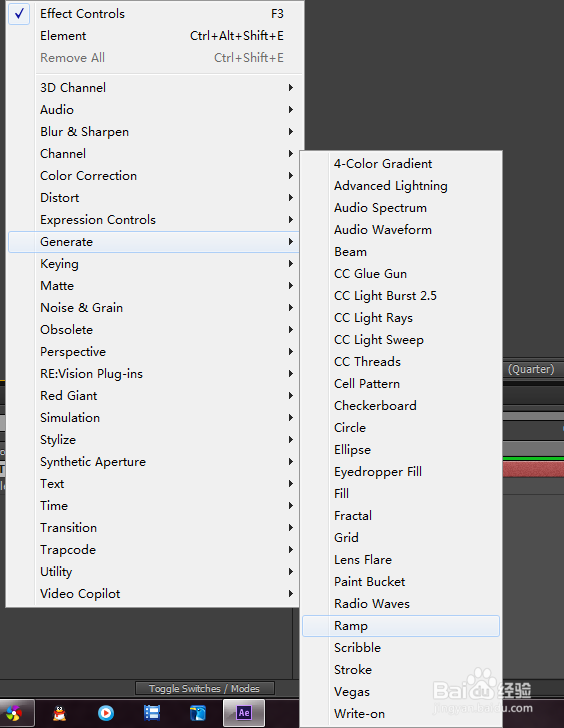Open the Red Giant submenu
The height and width of the screenshot is (728, 564).
point(155,396)
